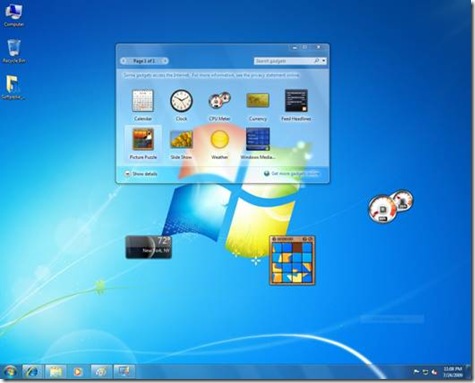This screenshot has width=475, height=383.
Task: Open the search gadgets dropdown arrow
Action: [324, 61]
